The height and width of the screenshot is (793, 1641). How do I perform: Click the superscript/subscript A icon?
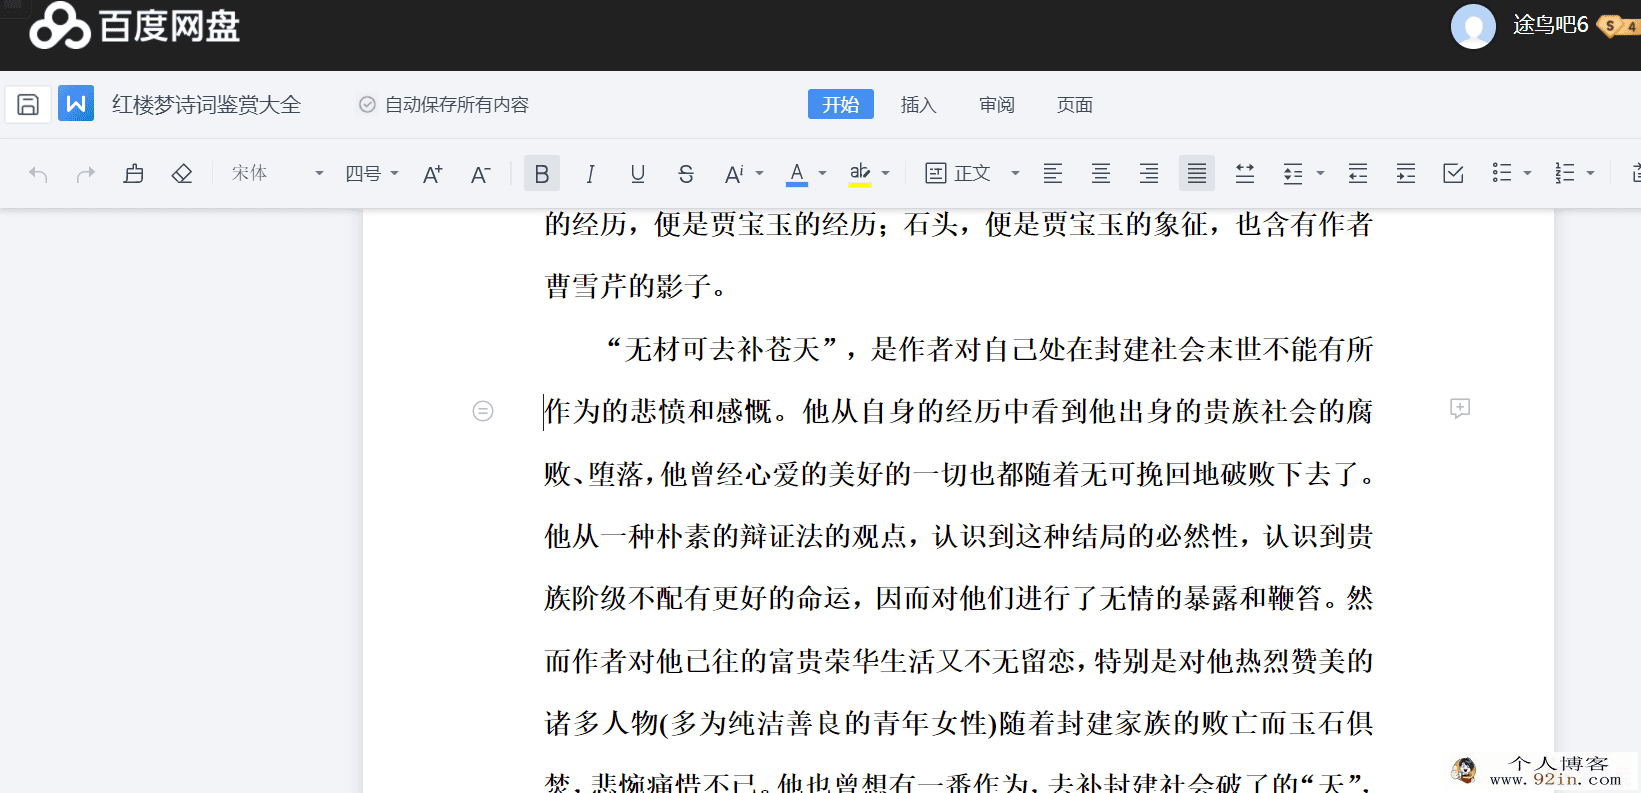tap(734, 174)
